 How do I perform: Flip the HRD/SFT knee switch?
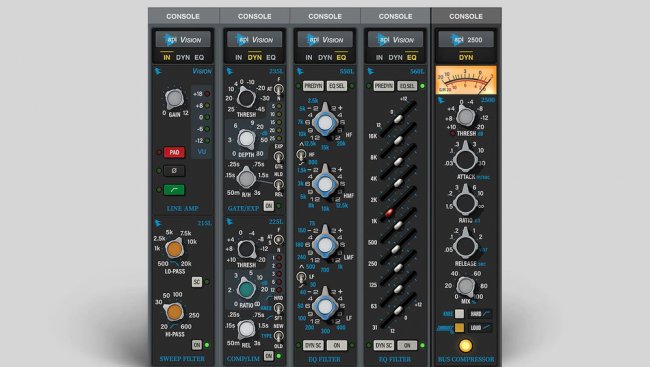[279, 308]
